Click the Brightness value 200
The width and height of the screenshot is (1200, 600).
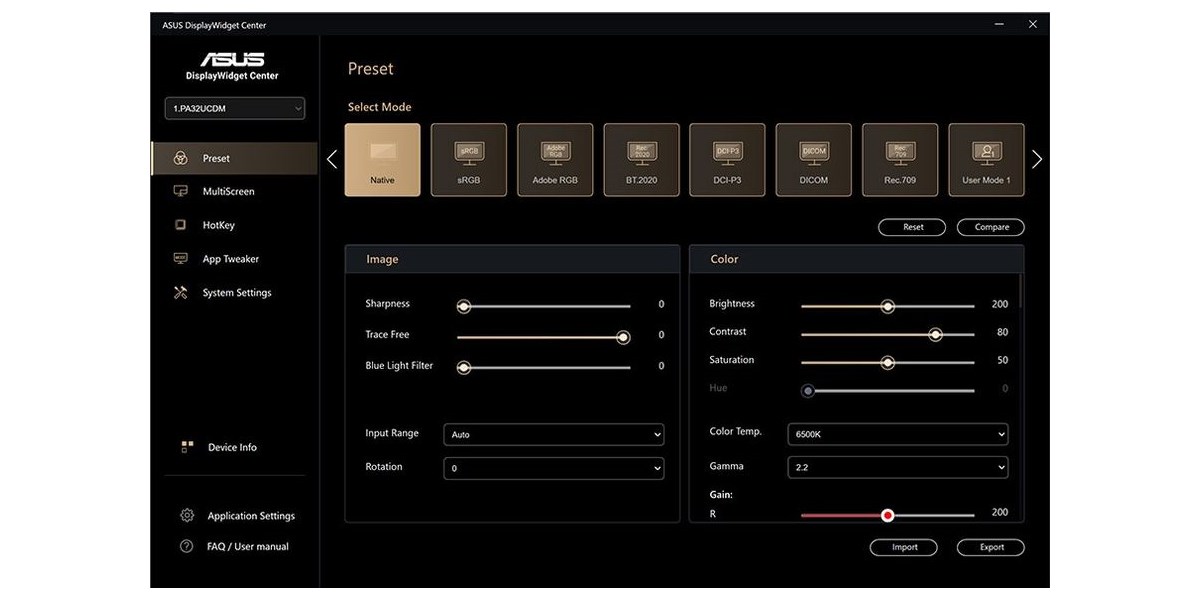pos(1000,304)
